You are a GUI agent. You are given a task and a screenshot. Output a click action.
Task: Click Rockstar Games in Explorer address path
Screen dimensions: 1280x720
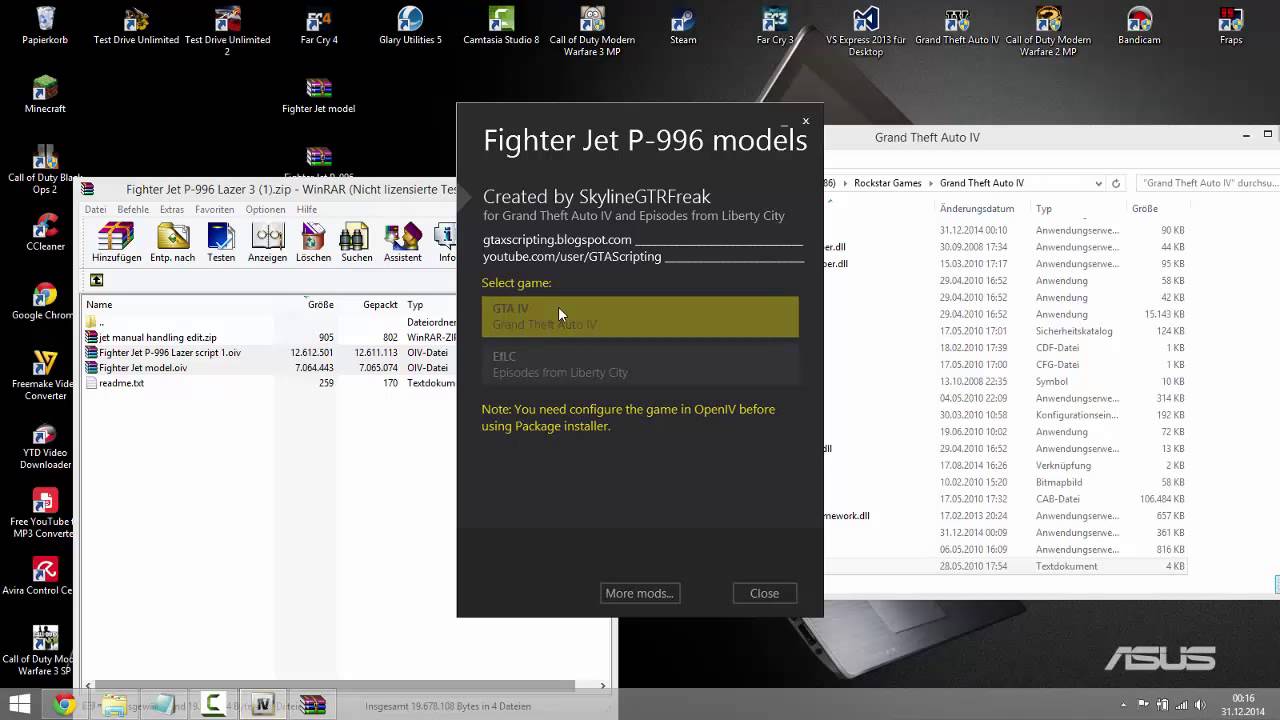point(887,183)
